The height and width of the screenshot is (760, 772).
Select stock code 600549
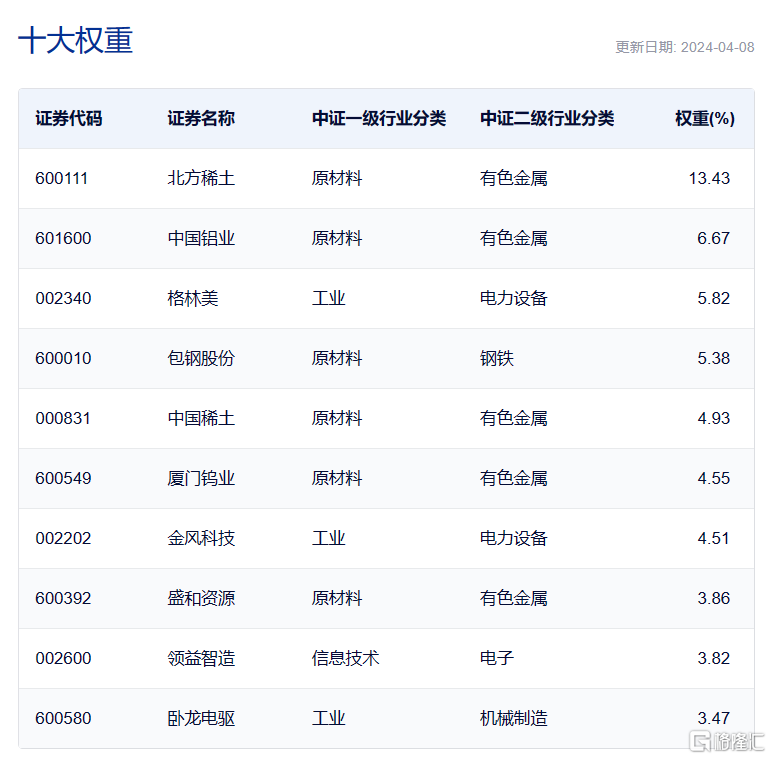(63, 478)
